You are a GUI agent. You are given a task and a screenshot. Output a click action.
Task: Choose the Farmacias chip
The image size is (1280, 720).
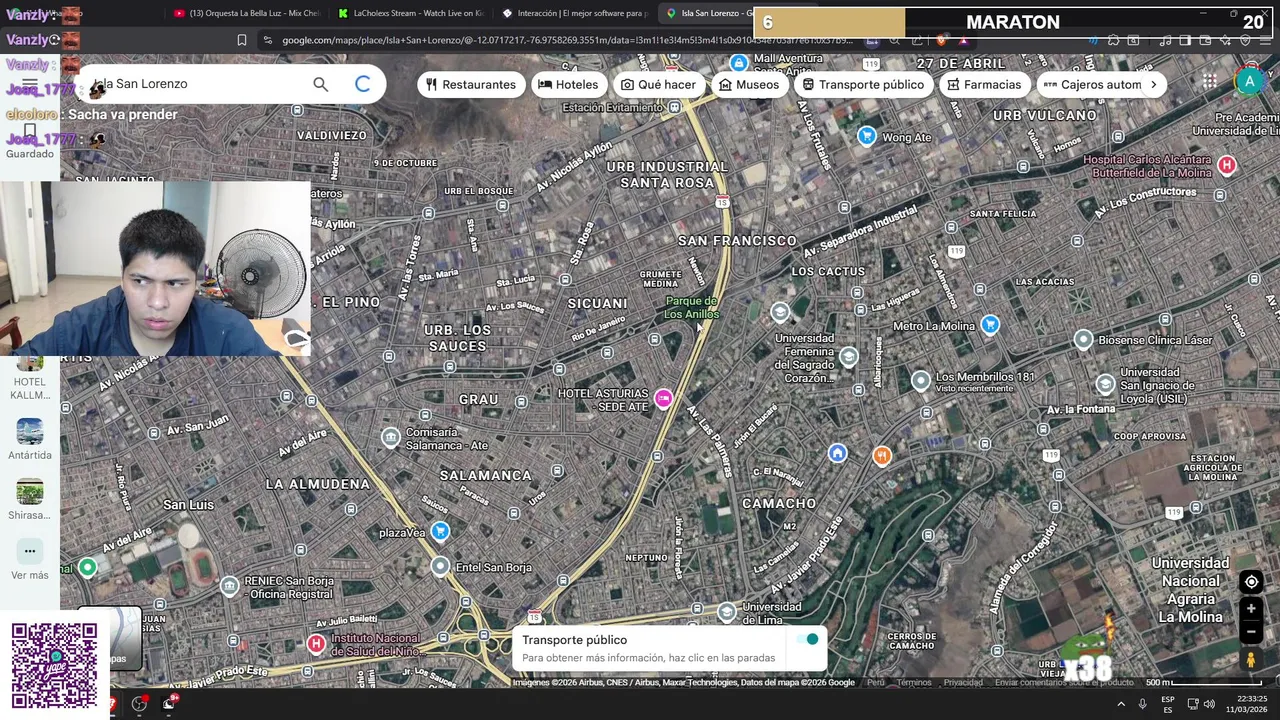coord(984,85)
